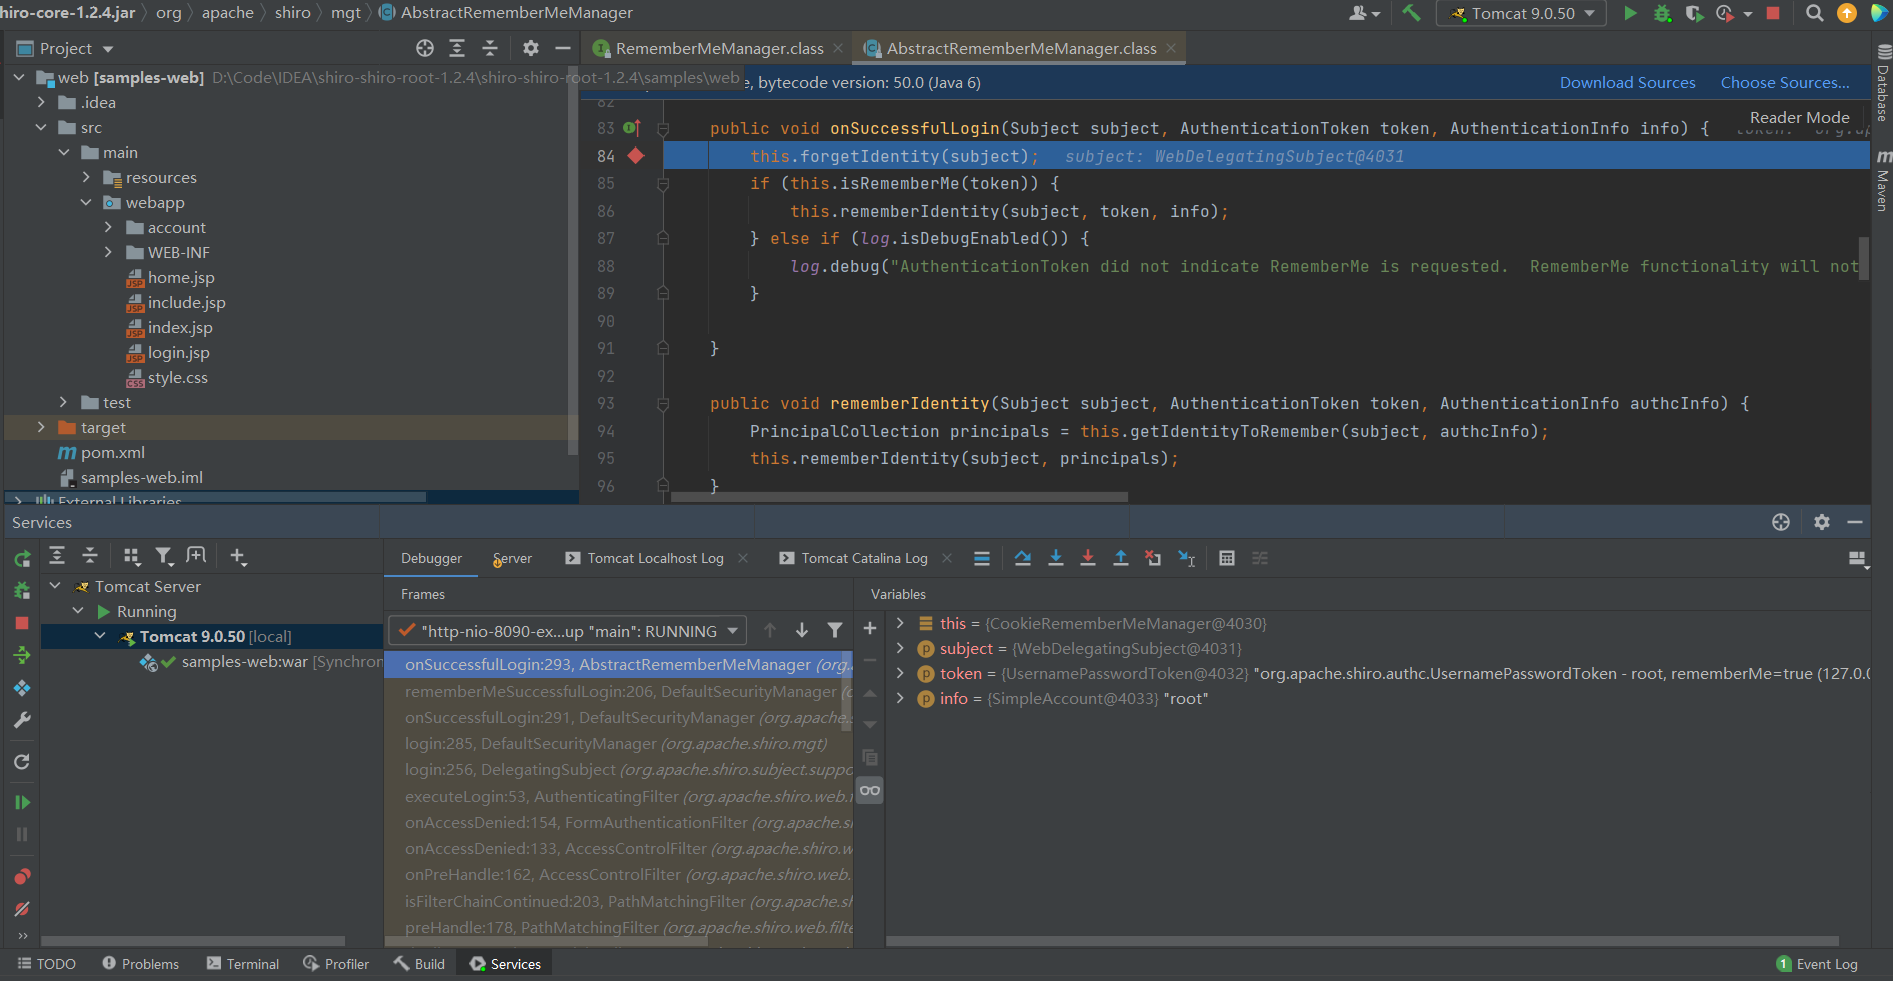
Task: Build project with the hammer icon
Action: [1411, 13]
